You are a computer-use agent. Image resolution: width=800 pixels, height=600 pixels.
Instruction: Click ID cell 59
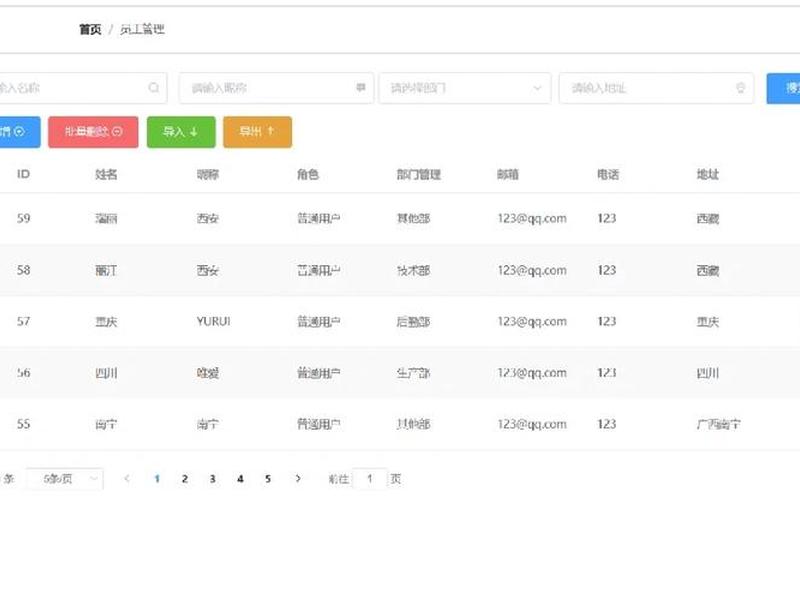[23, 218]
